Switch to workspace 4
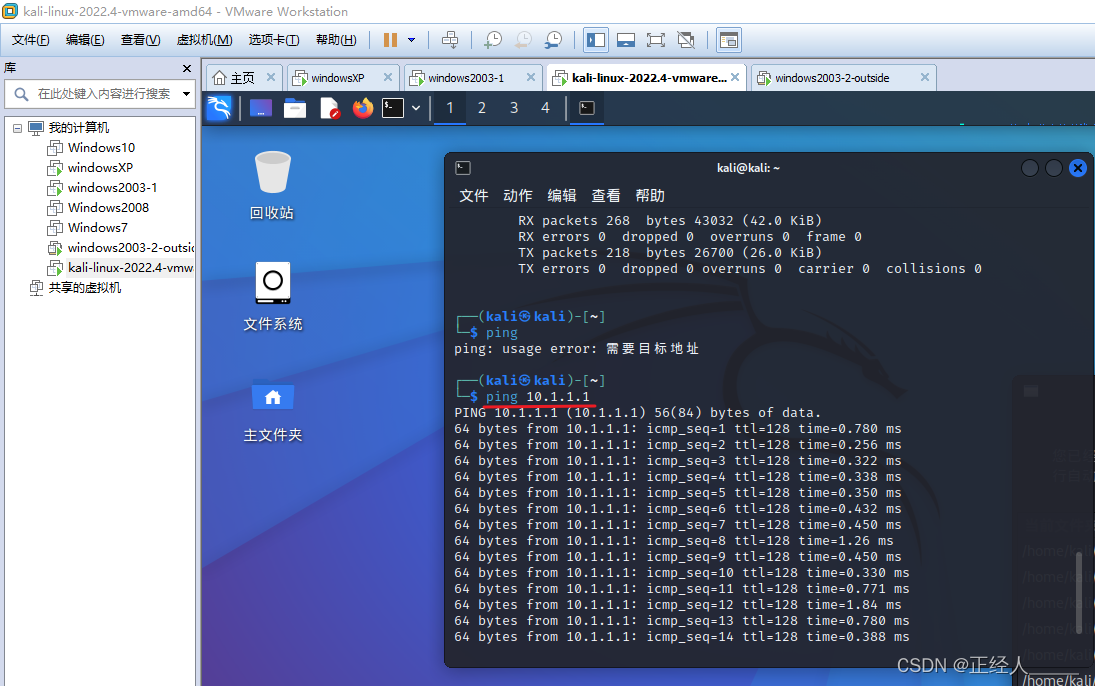Viewport: 1095px width, 686px height. pyautogui.click(x=545, y=108)
